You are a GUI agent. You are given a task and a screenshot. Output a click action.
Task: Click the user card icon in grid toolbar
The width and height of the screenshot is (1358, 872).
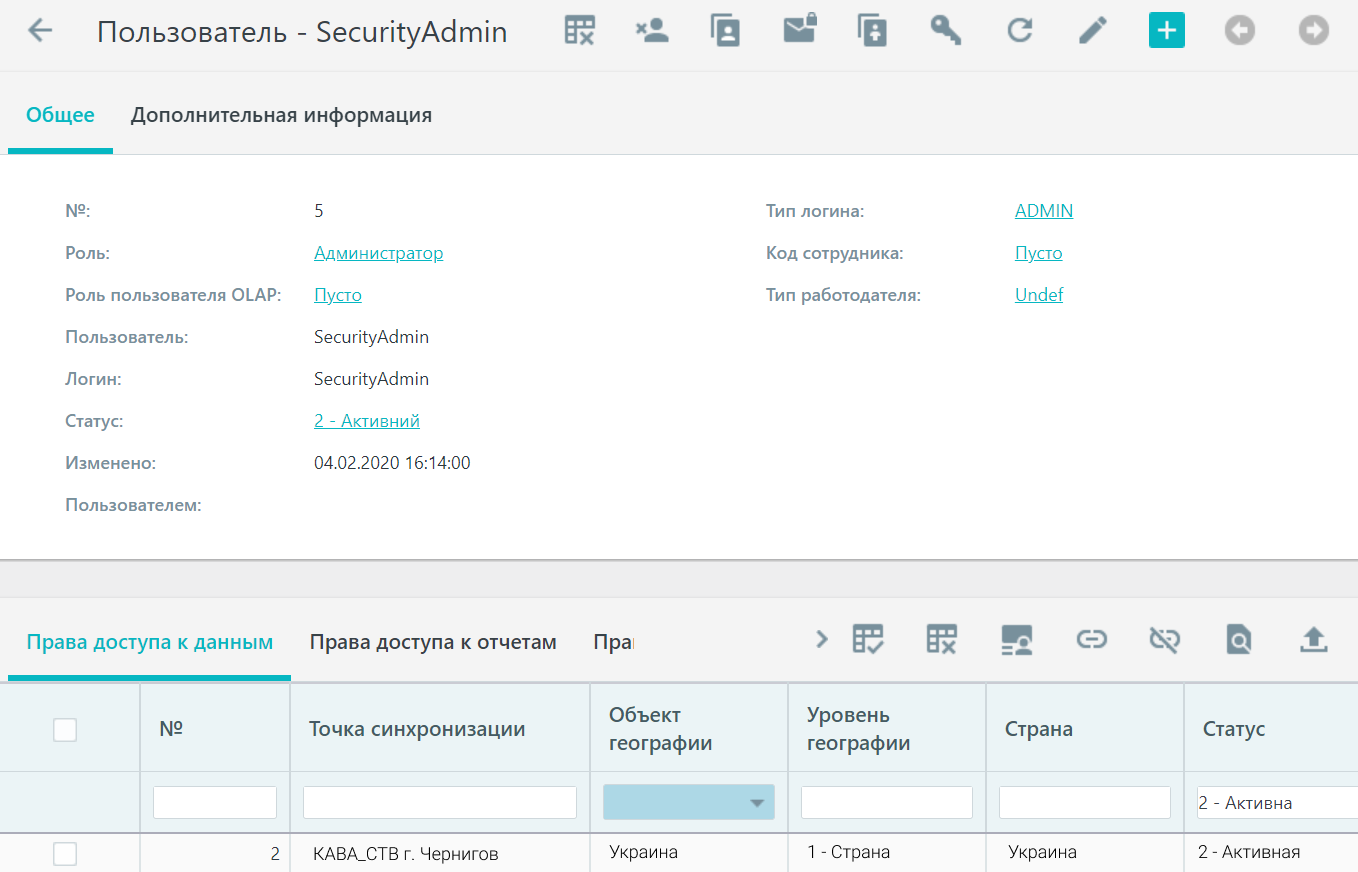click(x=1017, y=640)
